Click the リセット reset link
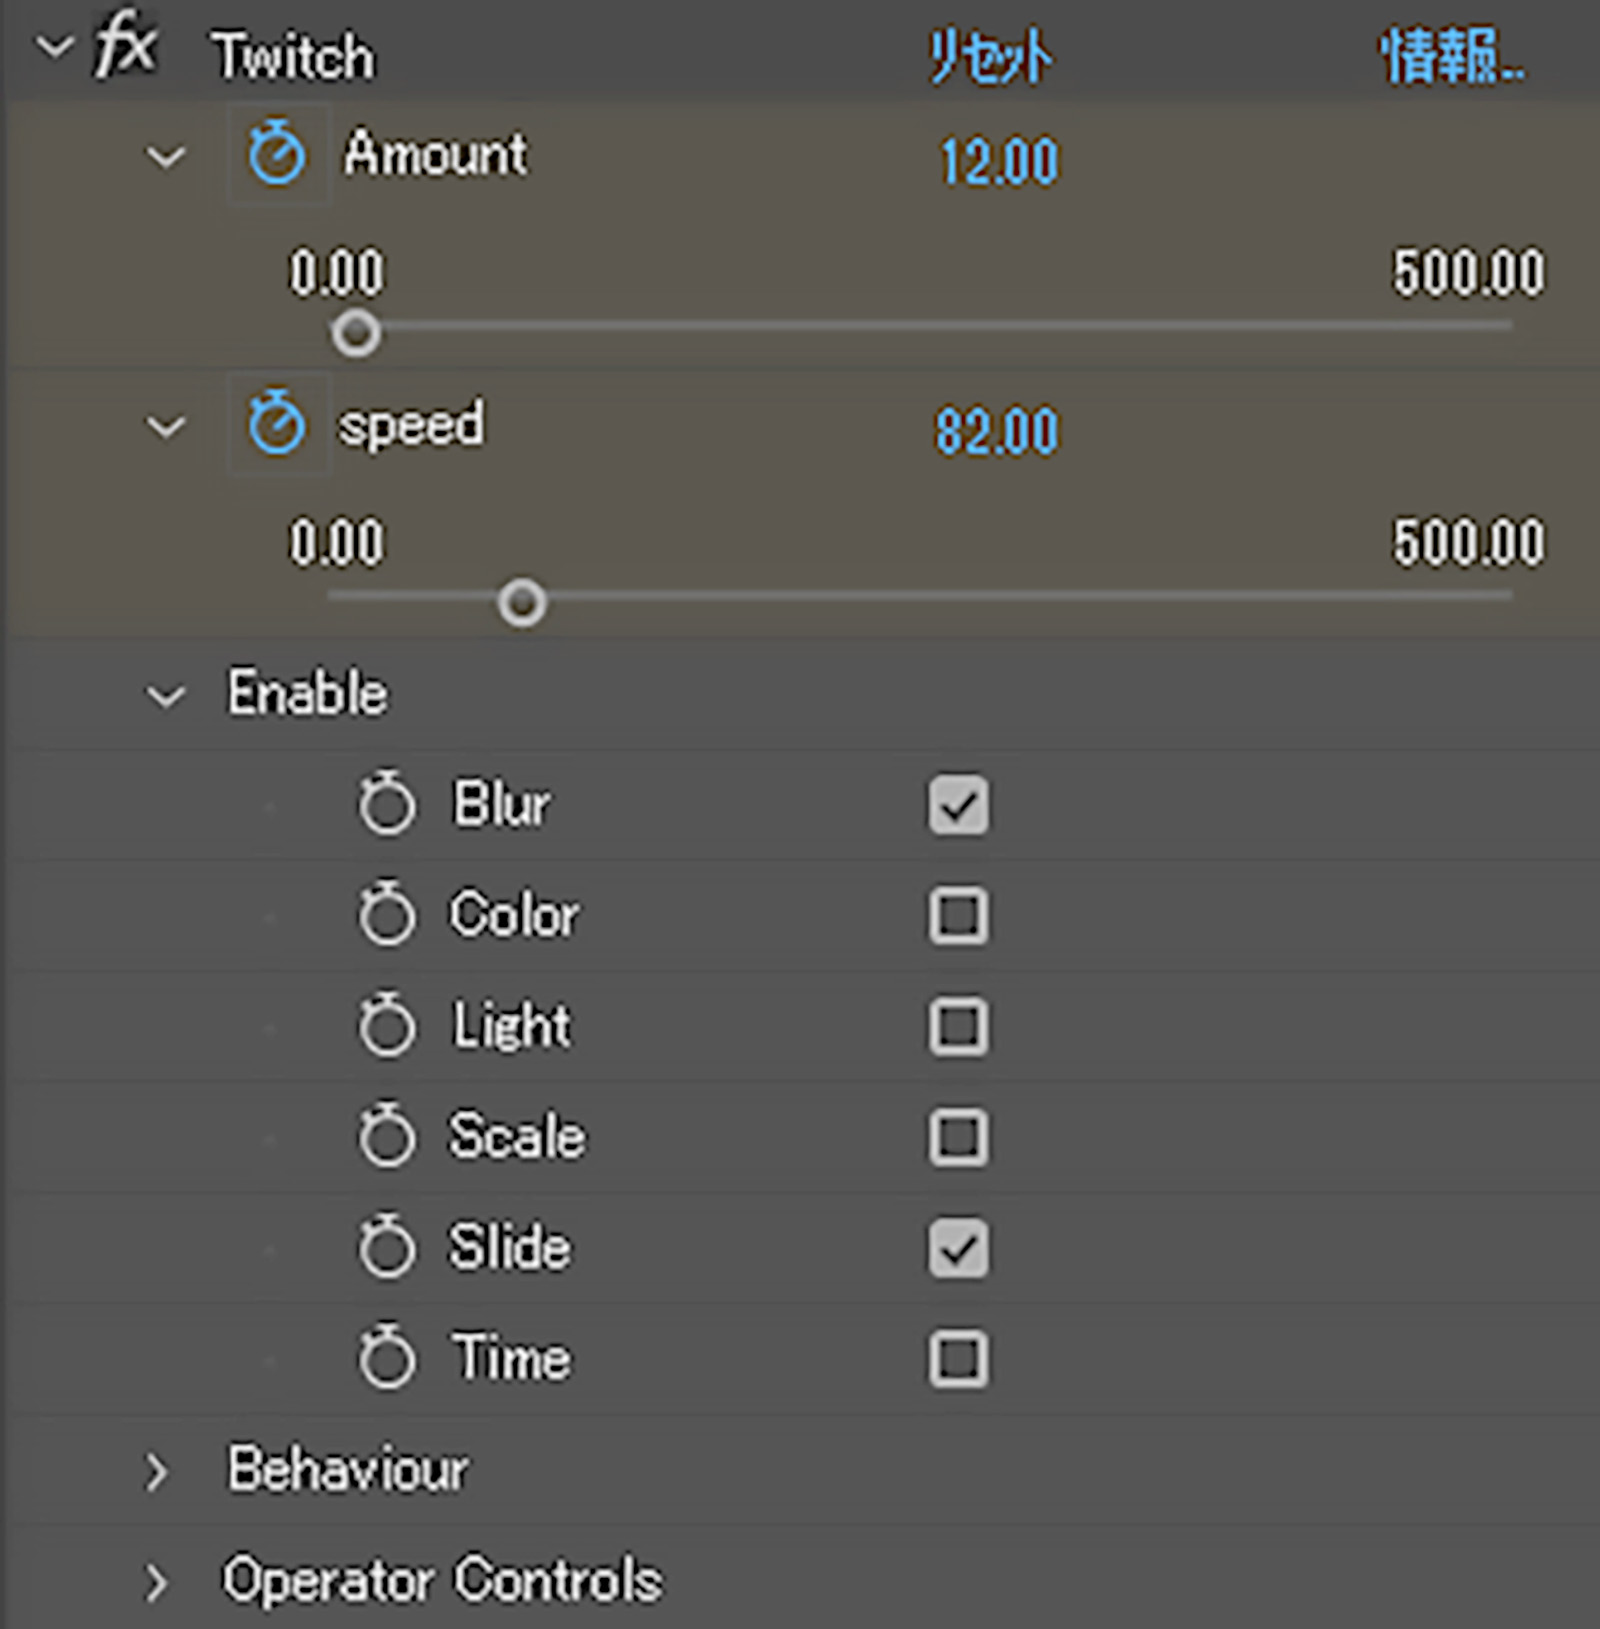Image resolution: width=1600 pixels, height=1629 pixels. point(990,56)
